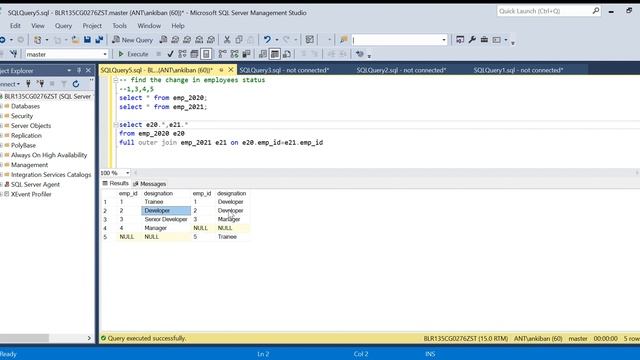Open the Tools menu
The image size is (640, 360).
coord(120,26)
